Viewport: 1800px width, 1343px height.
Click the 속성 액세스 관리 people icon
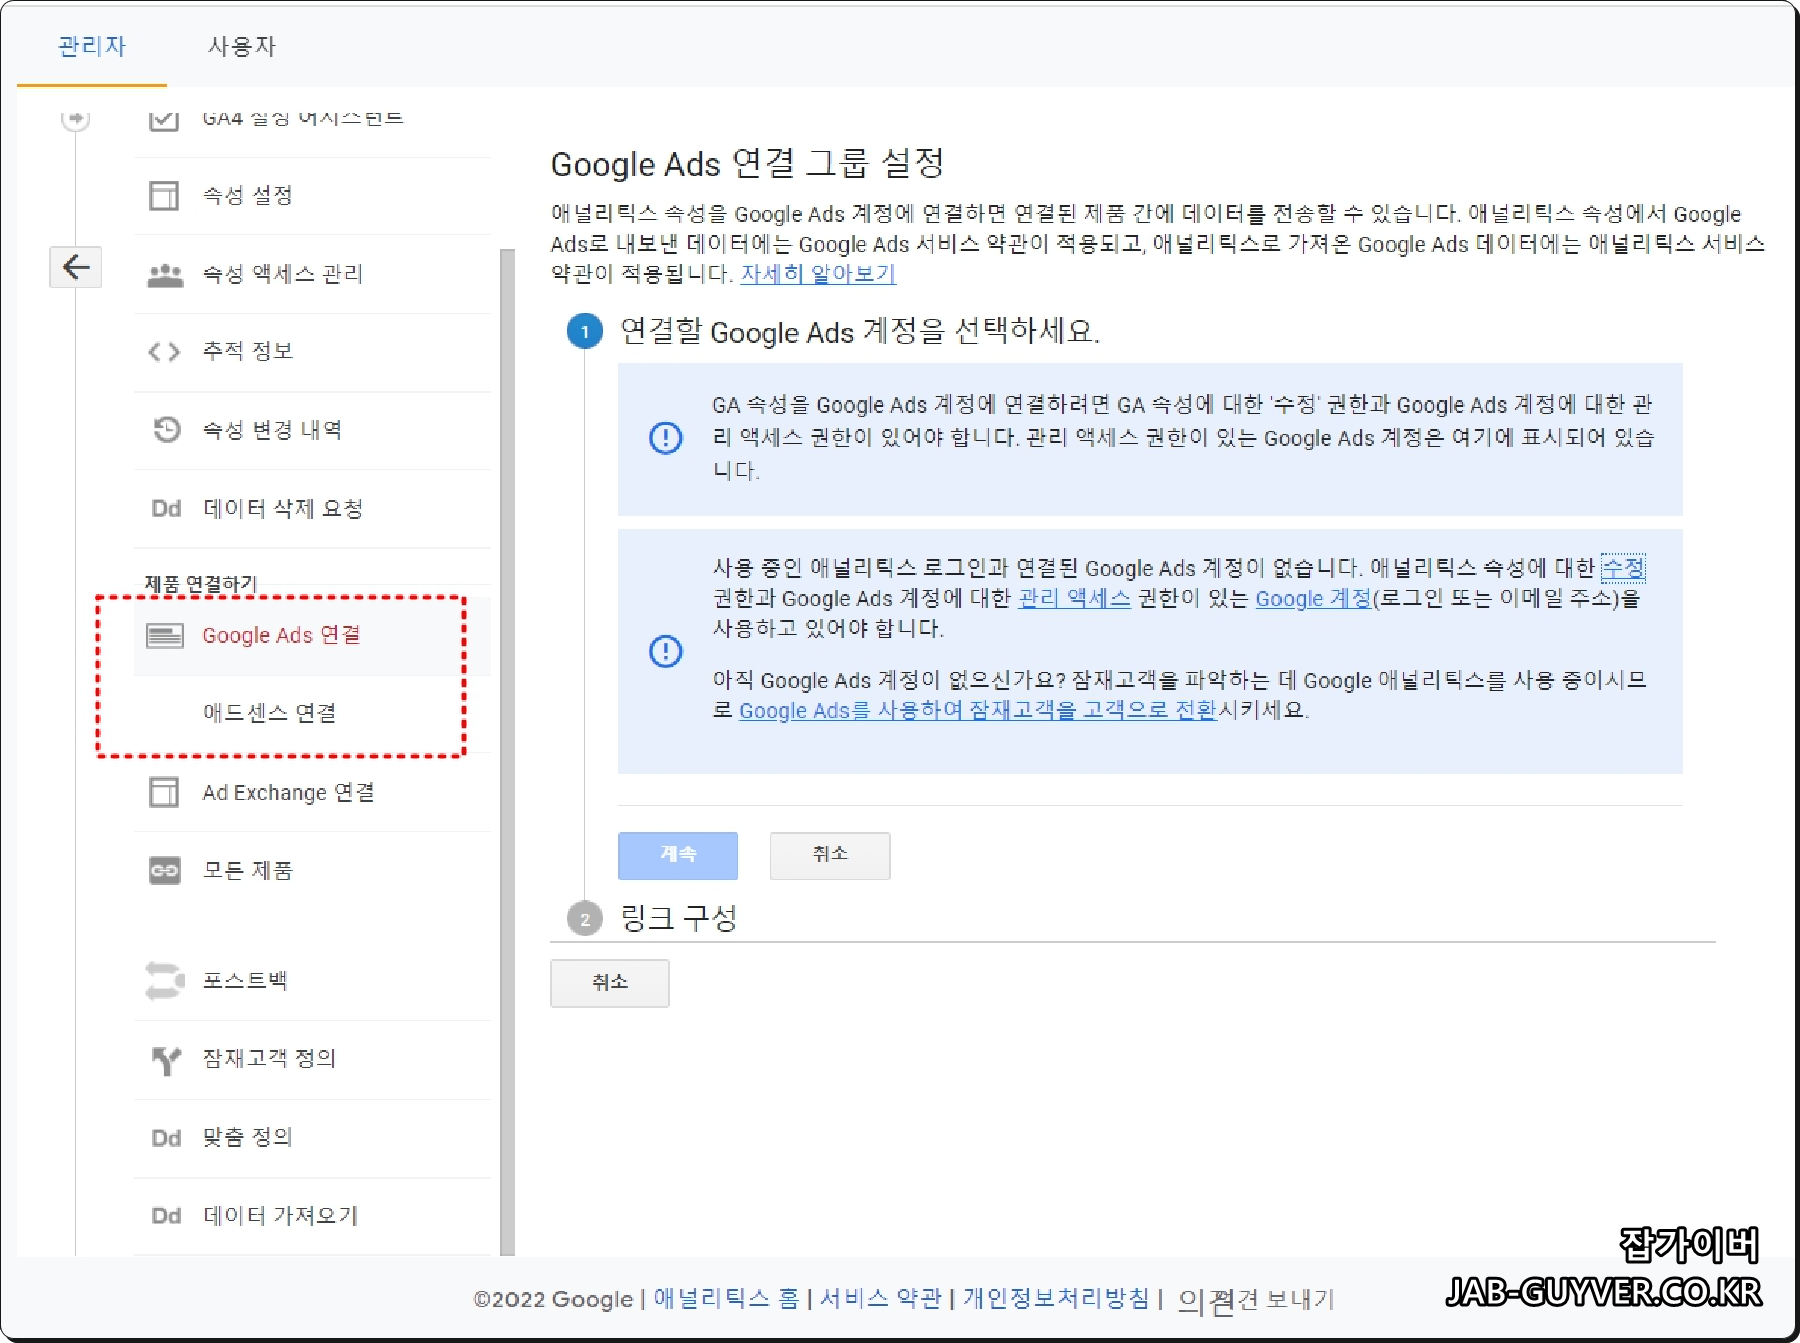pyautogui.click(x=165, y=274)
